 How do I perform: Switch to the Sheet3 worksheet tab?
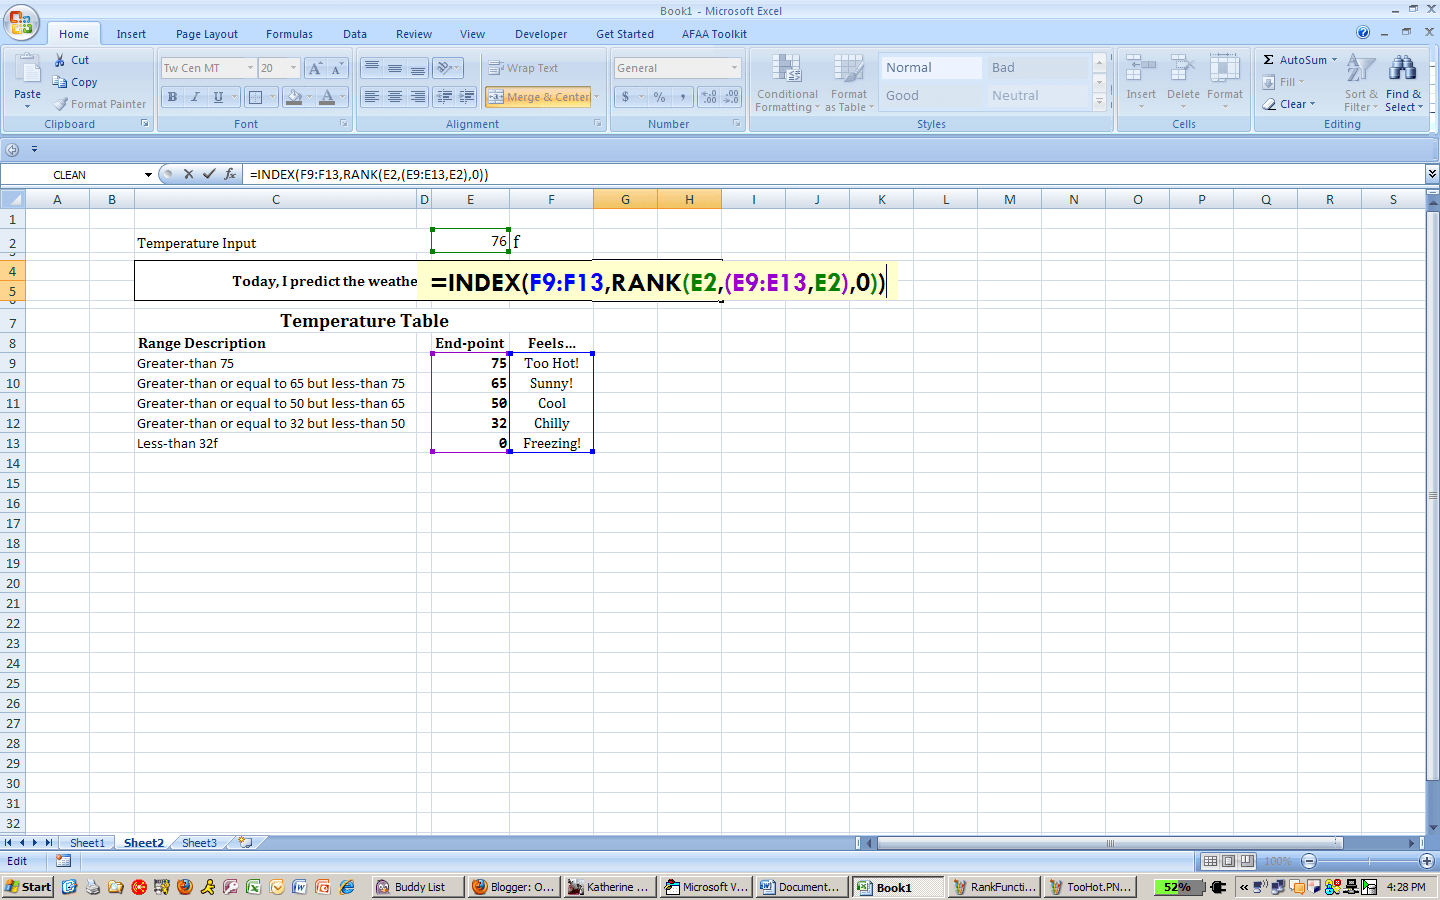tap(199, 843)
